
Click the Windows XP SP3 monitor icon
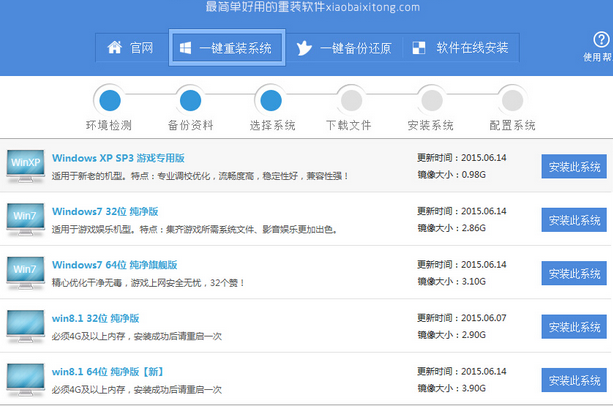point(25,164)
